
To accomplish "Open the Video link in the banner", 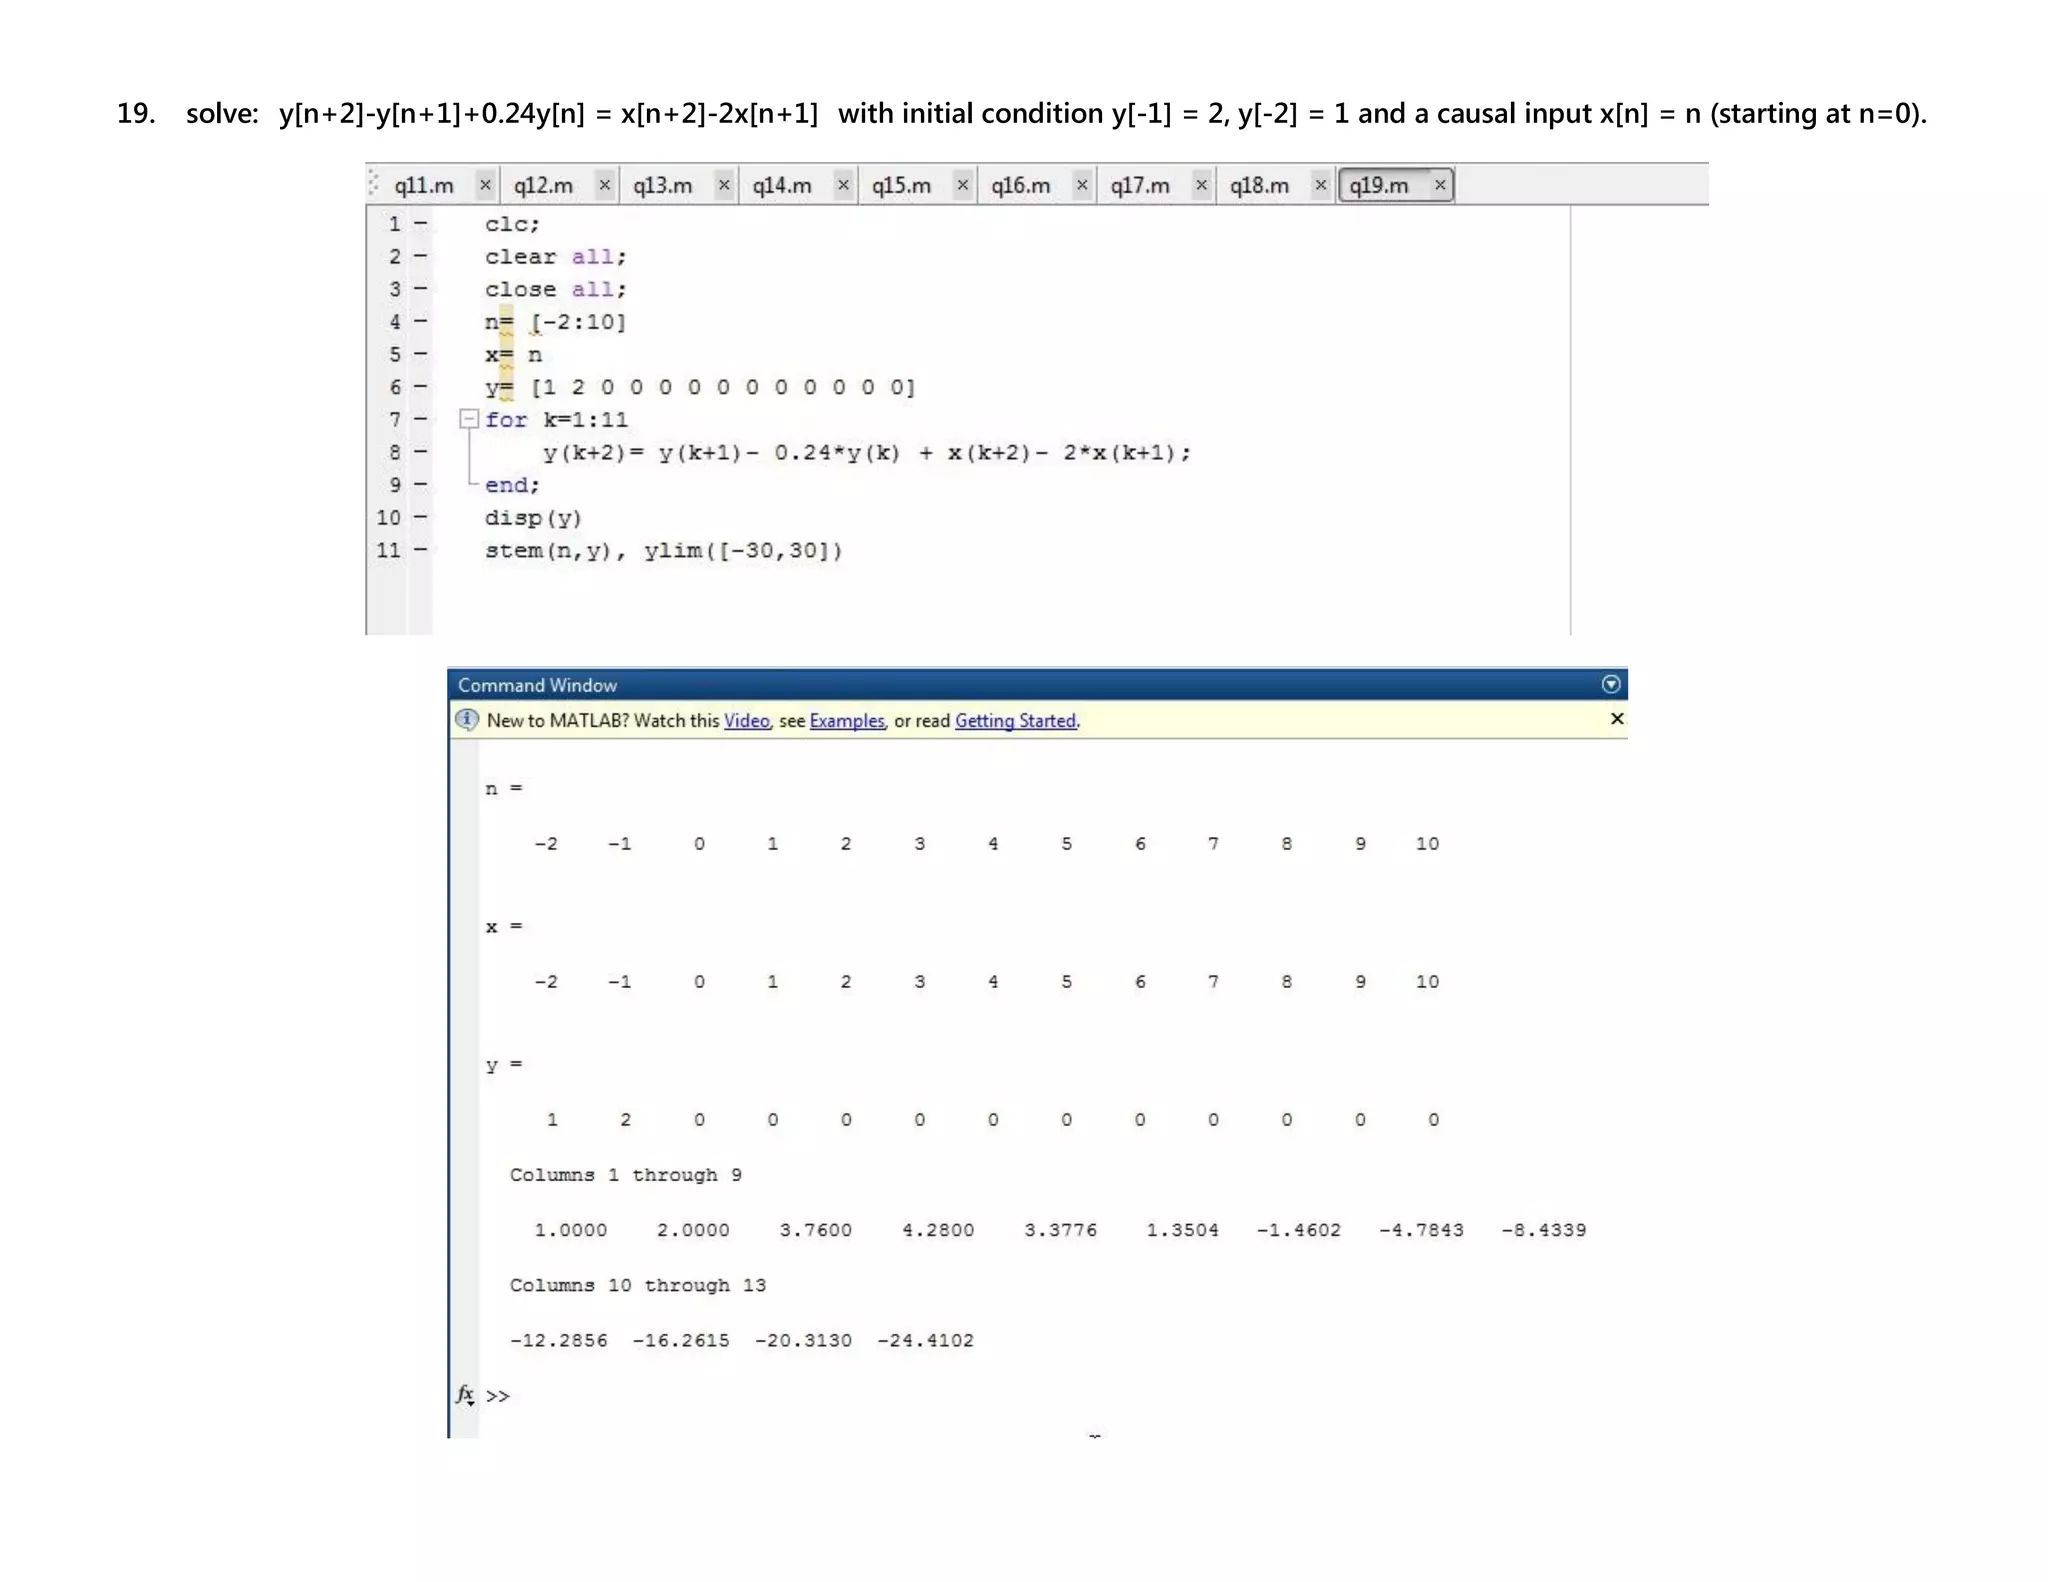I will point(747,721).
